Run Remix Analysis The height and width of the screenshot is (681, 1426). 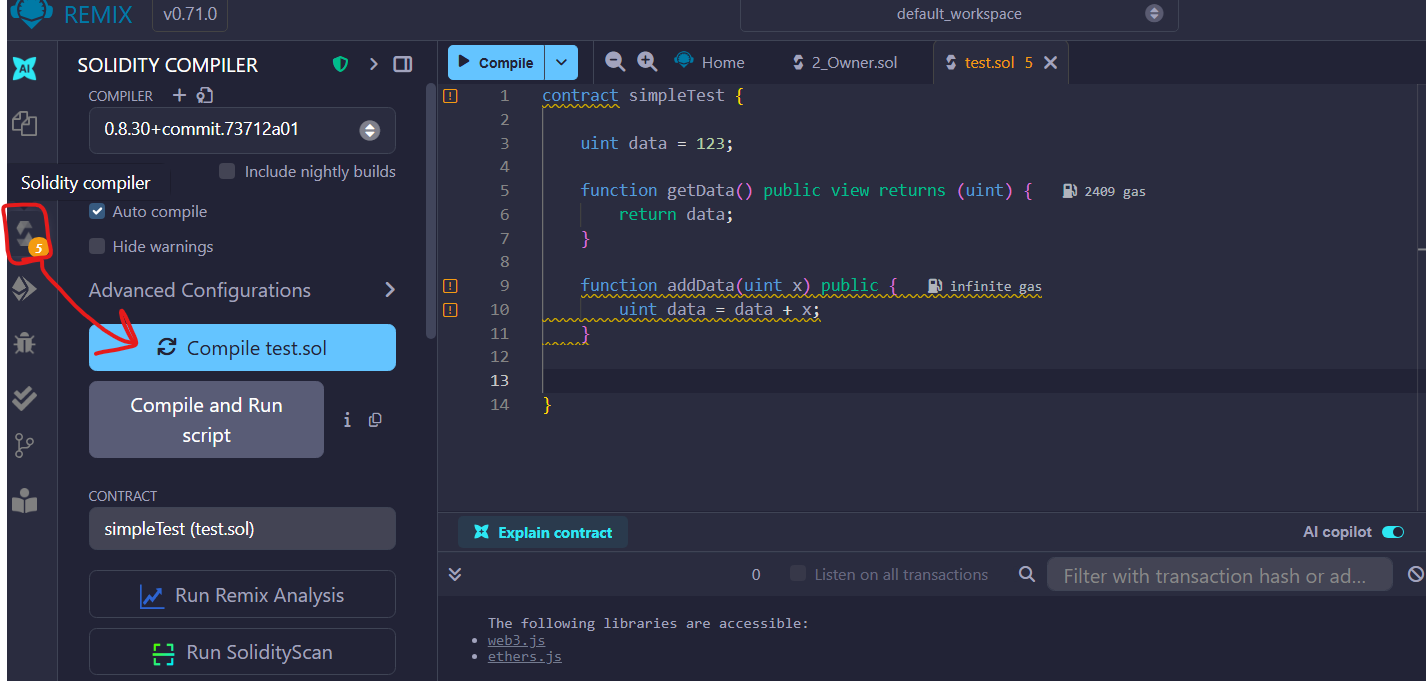point(242,595)
